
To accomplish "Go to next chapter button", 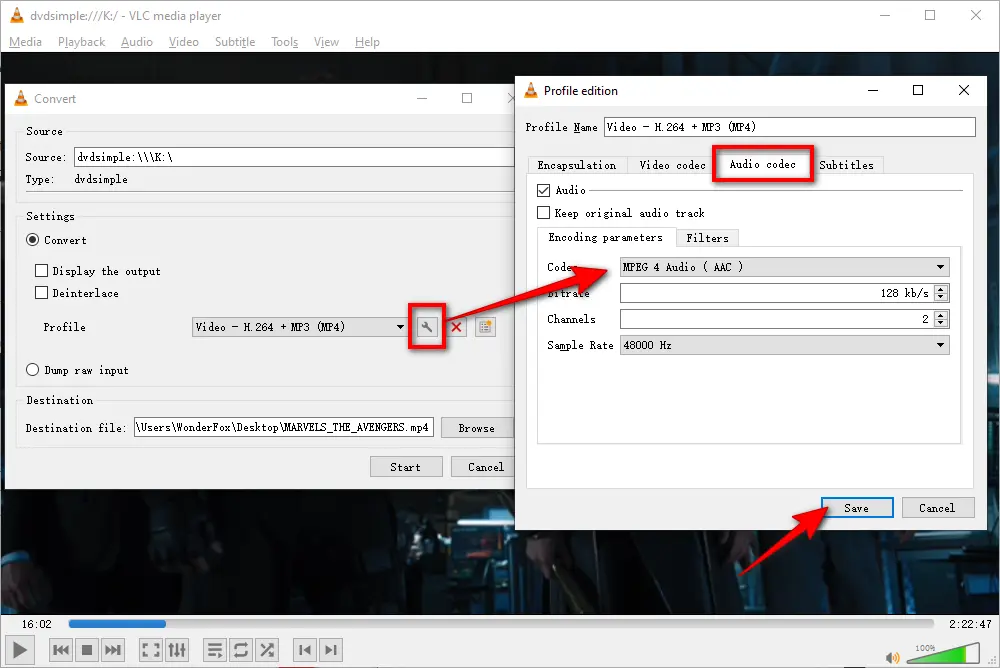I will 330,650.
